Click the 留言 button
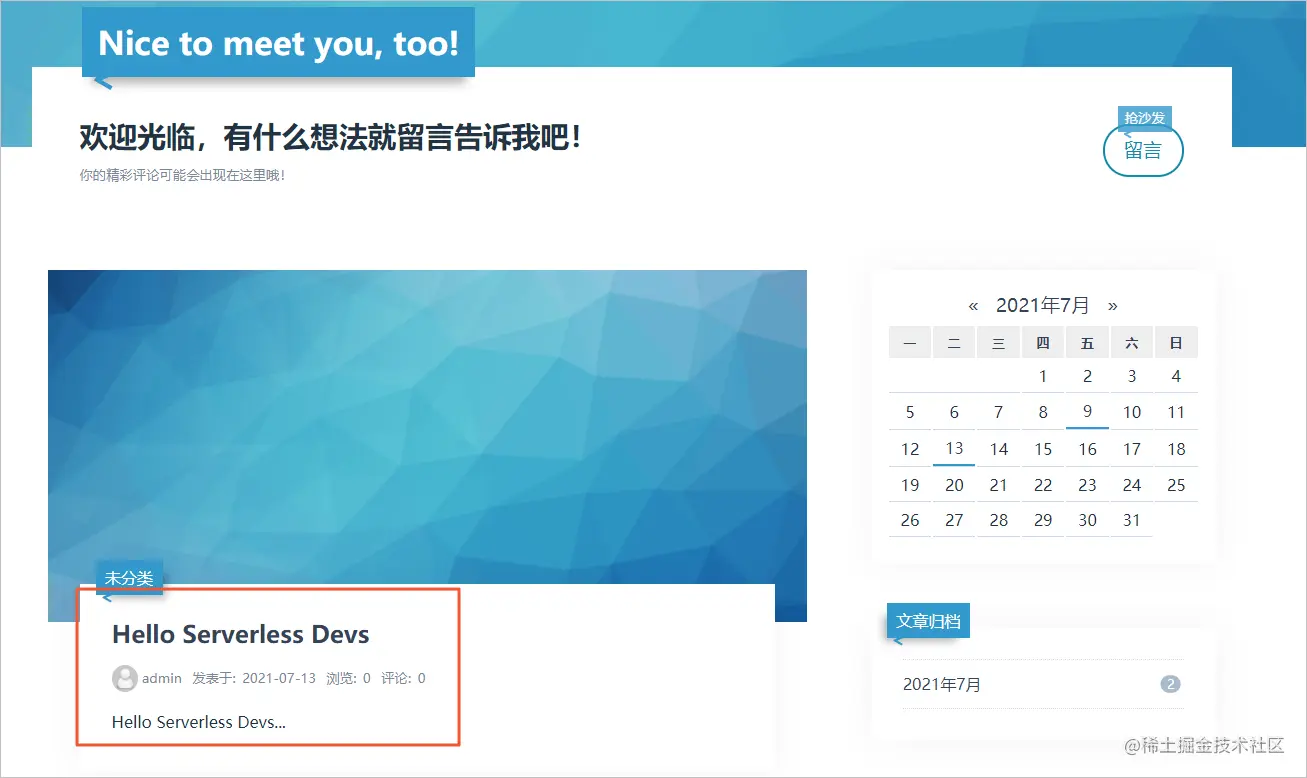 click(x=1143, y=151)
